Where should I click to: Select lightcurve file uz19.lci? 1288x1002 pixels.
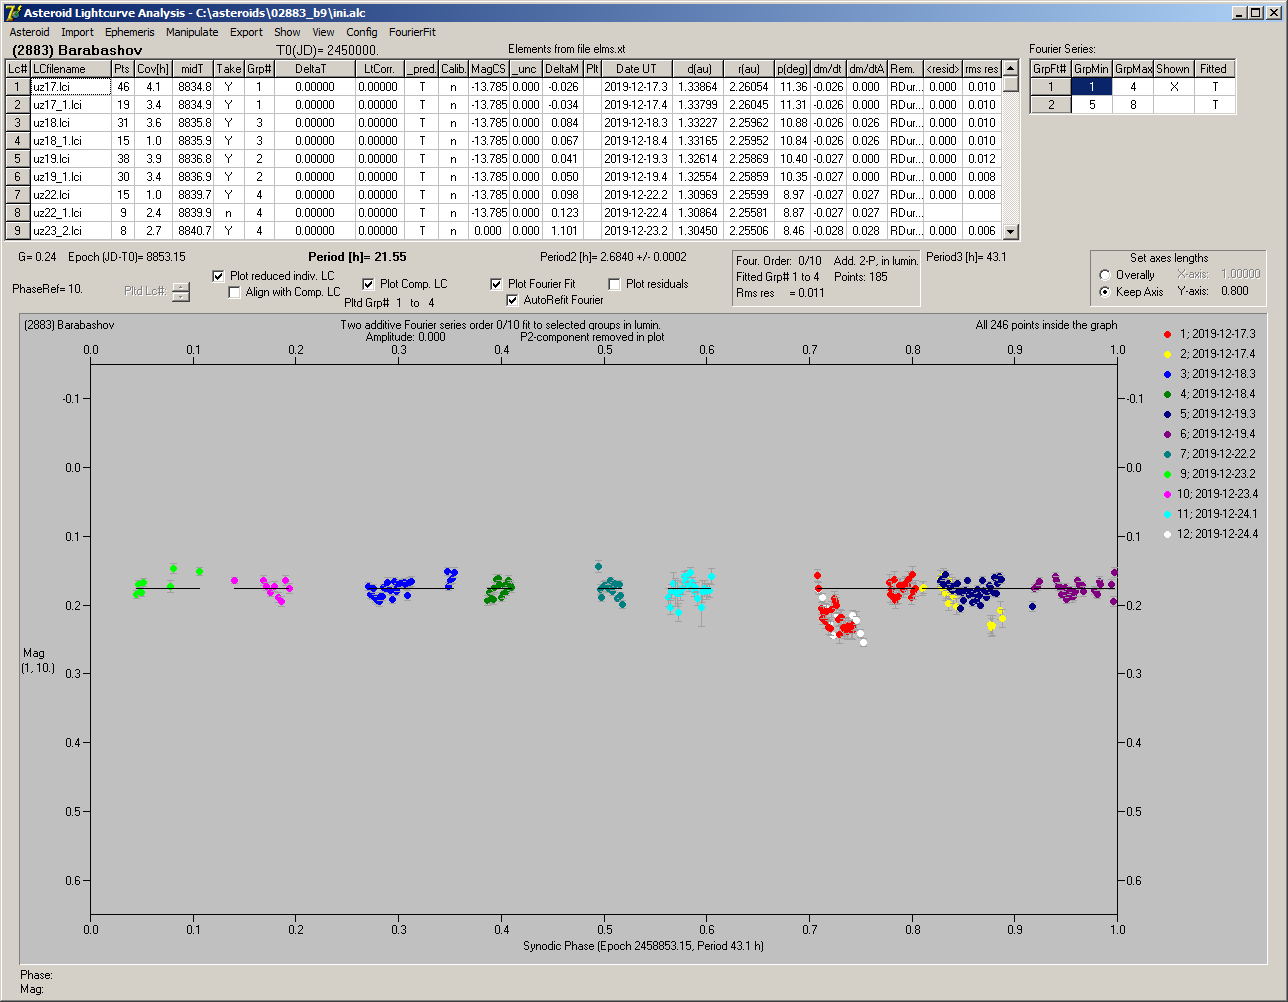(70, 159)
